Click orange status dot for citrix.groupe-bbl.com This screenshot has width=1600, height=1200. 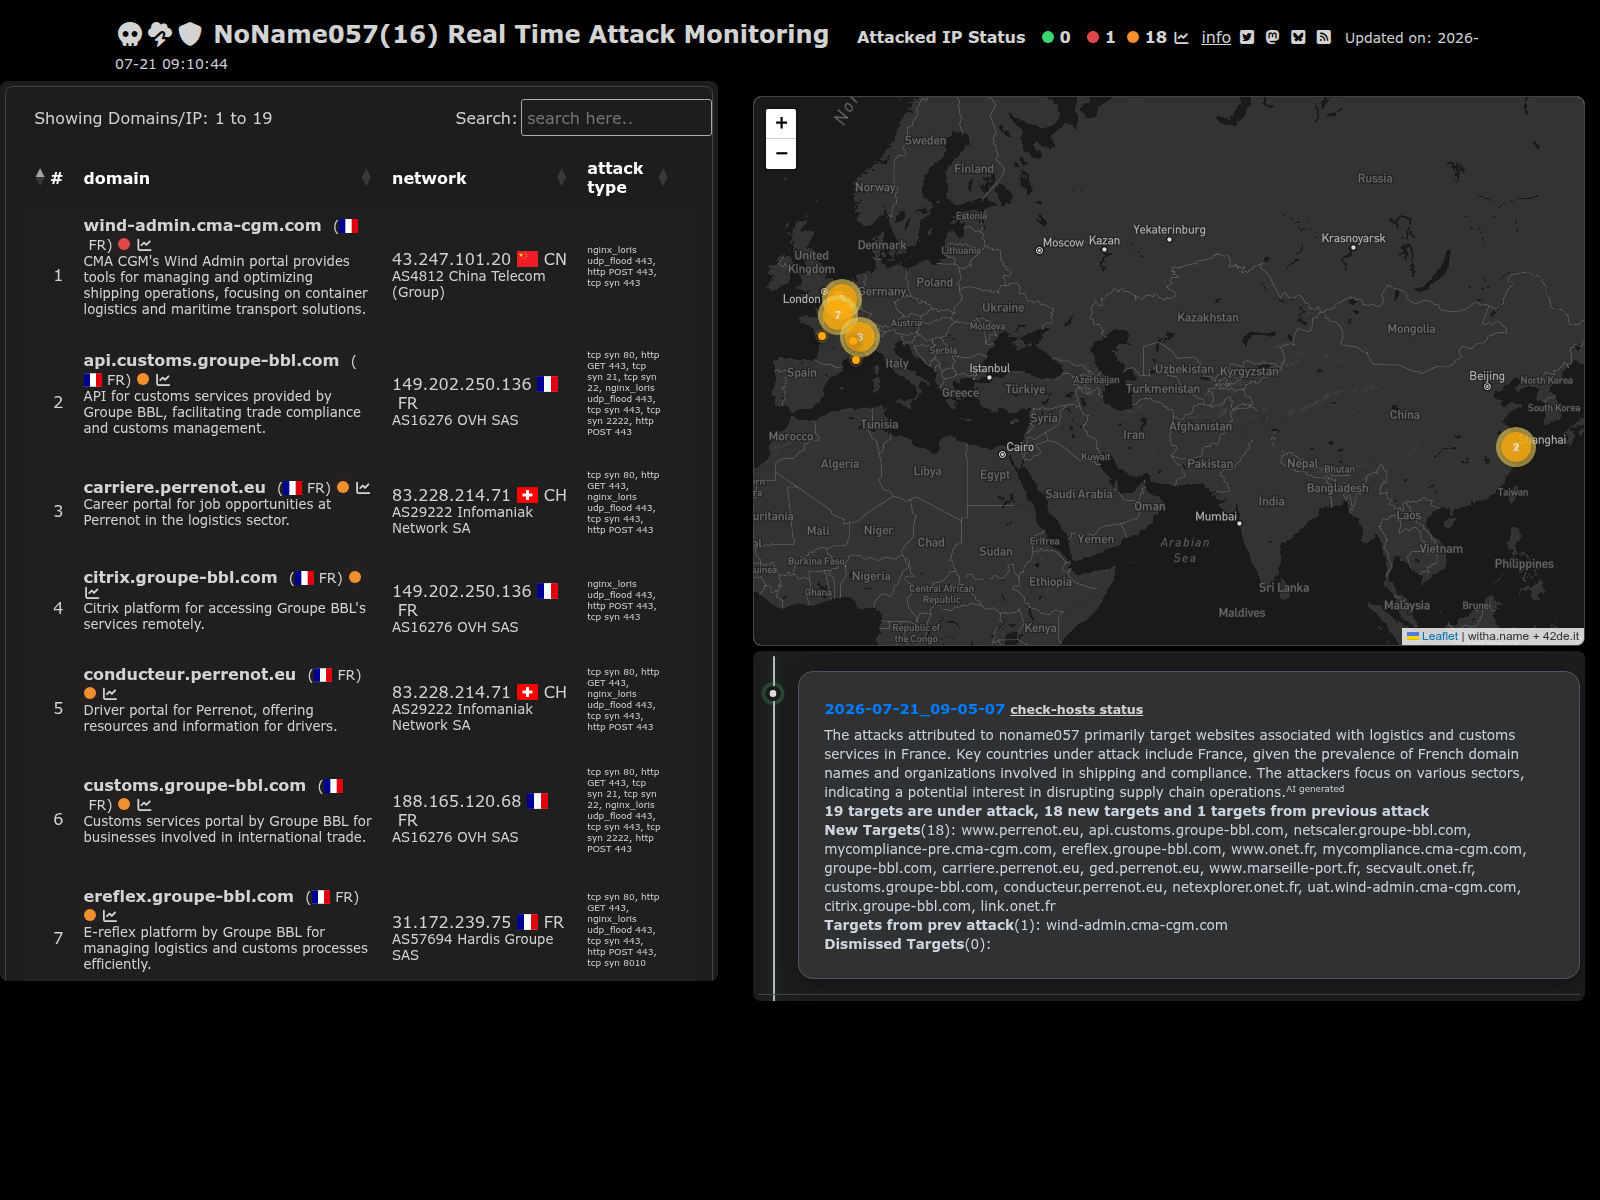pyautogui.click(x=355, y=577)
